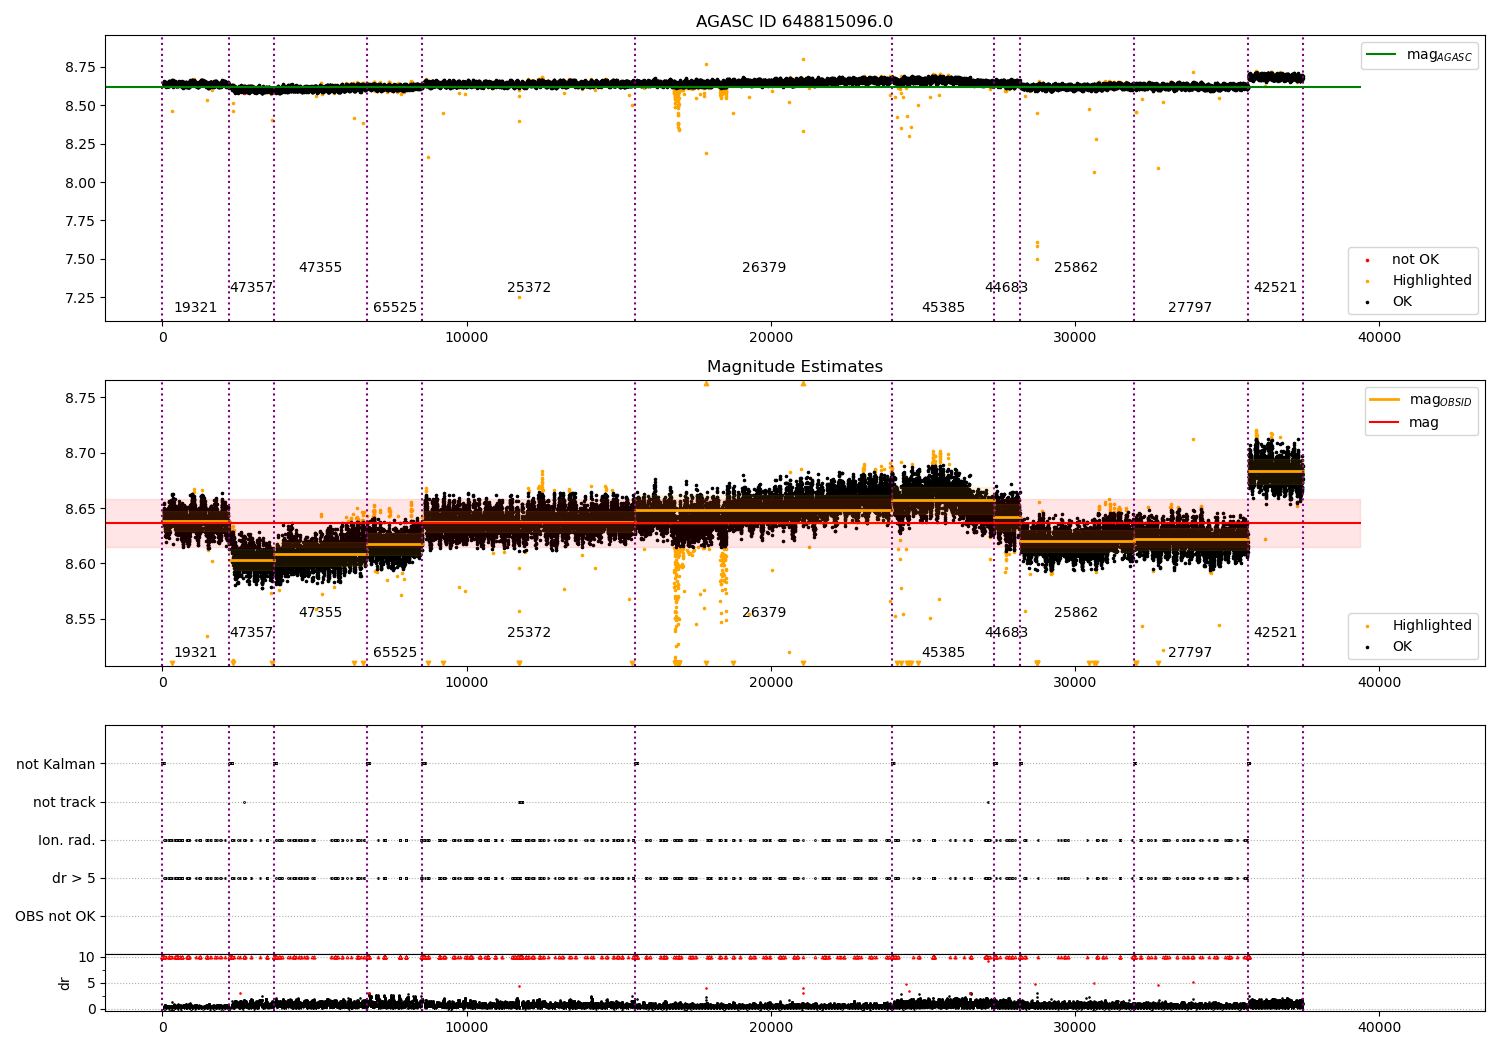The image size is (1500, 1050).
Task: Click orange outlier near 7.25 by label 25372
Action: coord(519,297)
